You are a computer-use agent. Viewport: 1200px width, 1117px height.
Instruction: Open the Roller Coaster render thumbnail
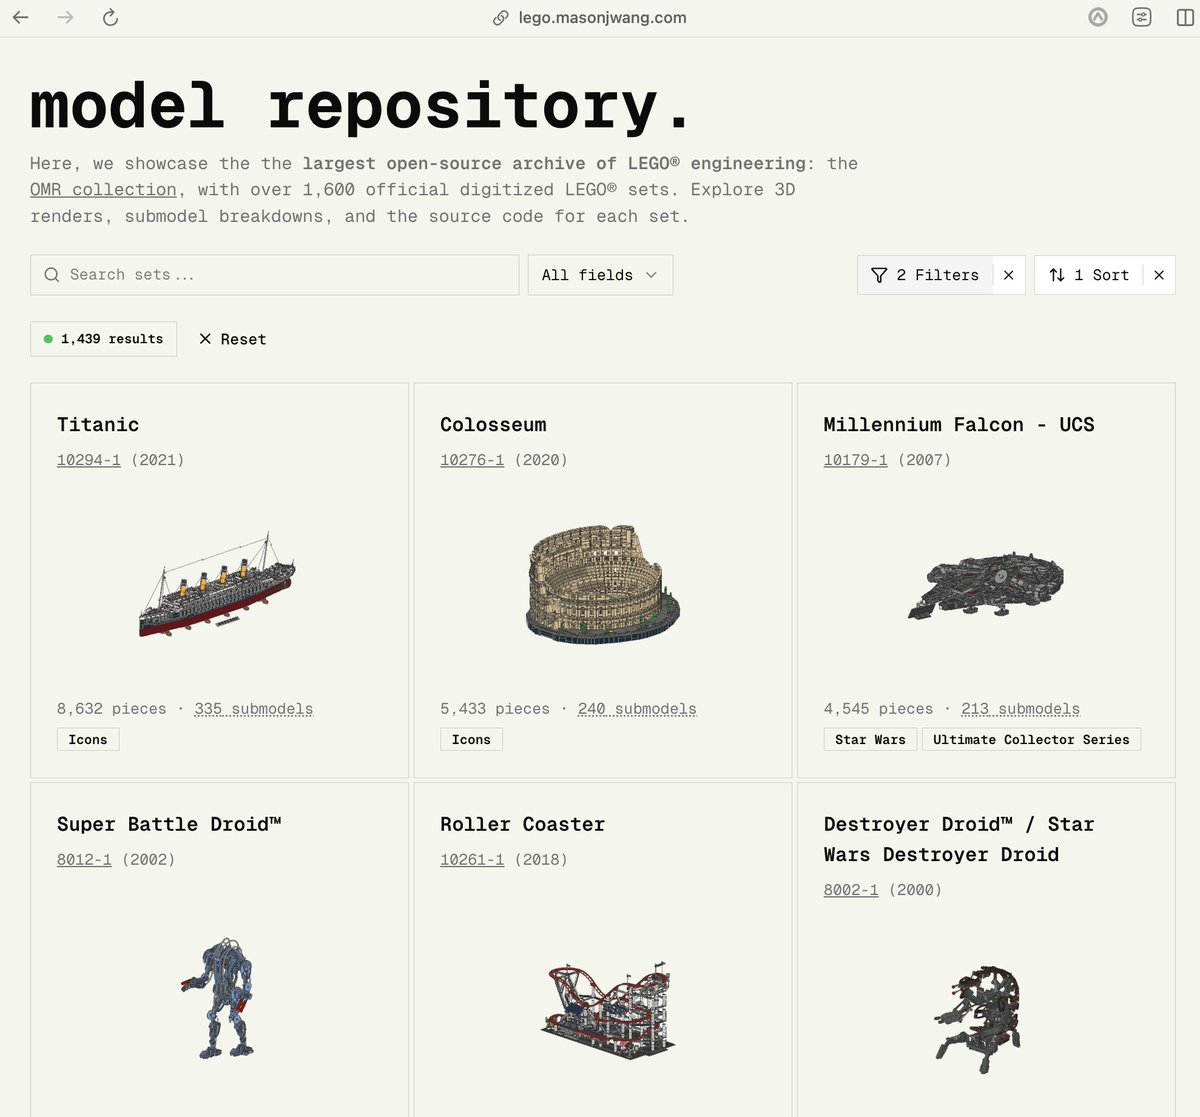608,1010
